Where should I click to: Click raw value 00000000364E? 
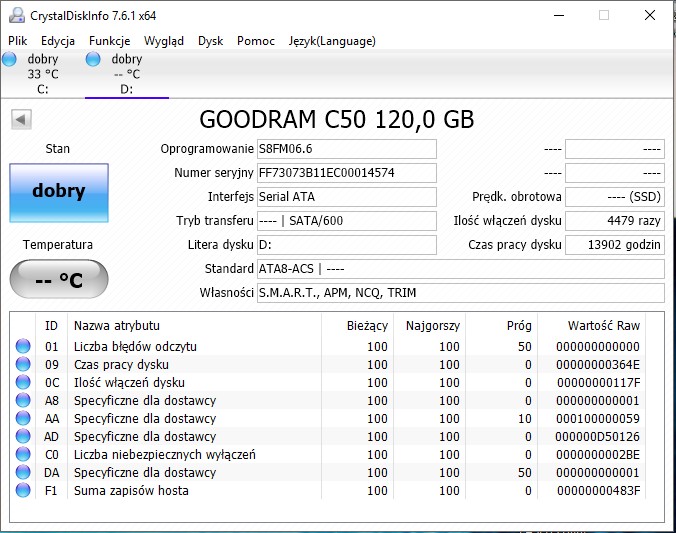[x=598, y=365]
